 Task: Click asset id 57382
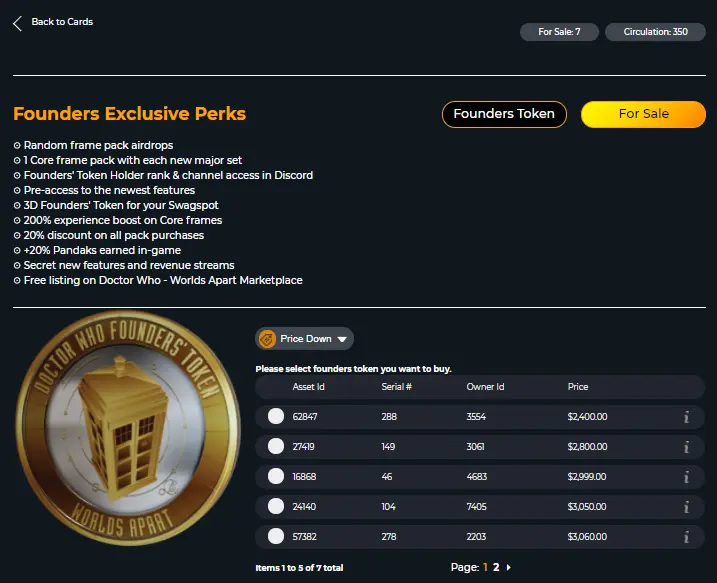[305, 537]
